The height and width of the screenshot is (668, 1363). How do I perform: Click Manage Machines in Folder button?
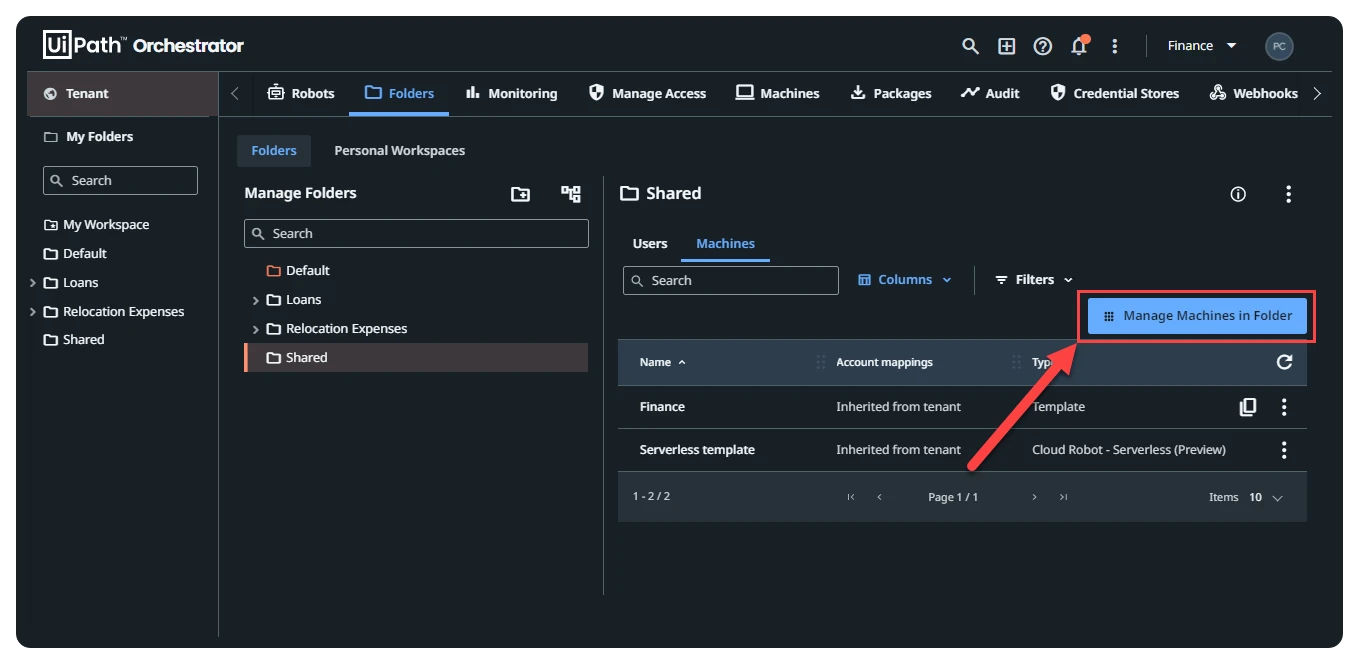click(1197, 316)
